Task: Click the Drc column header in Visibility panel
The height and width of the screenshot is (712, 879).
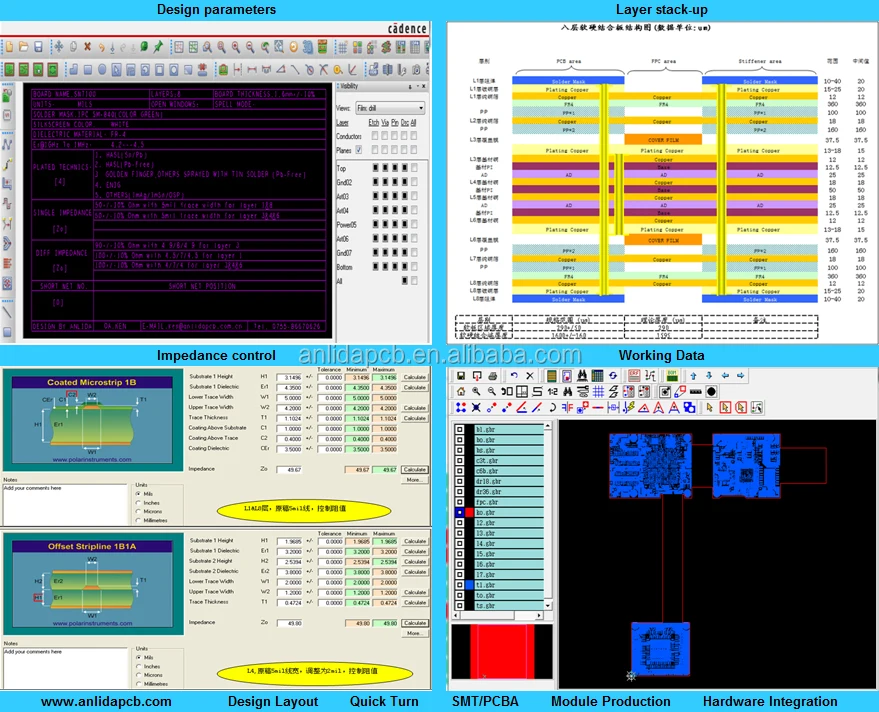Action: point(405,122)
